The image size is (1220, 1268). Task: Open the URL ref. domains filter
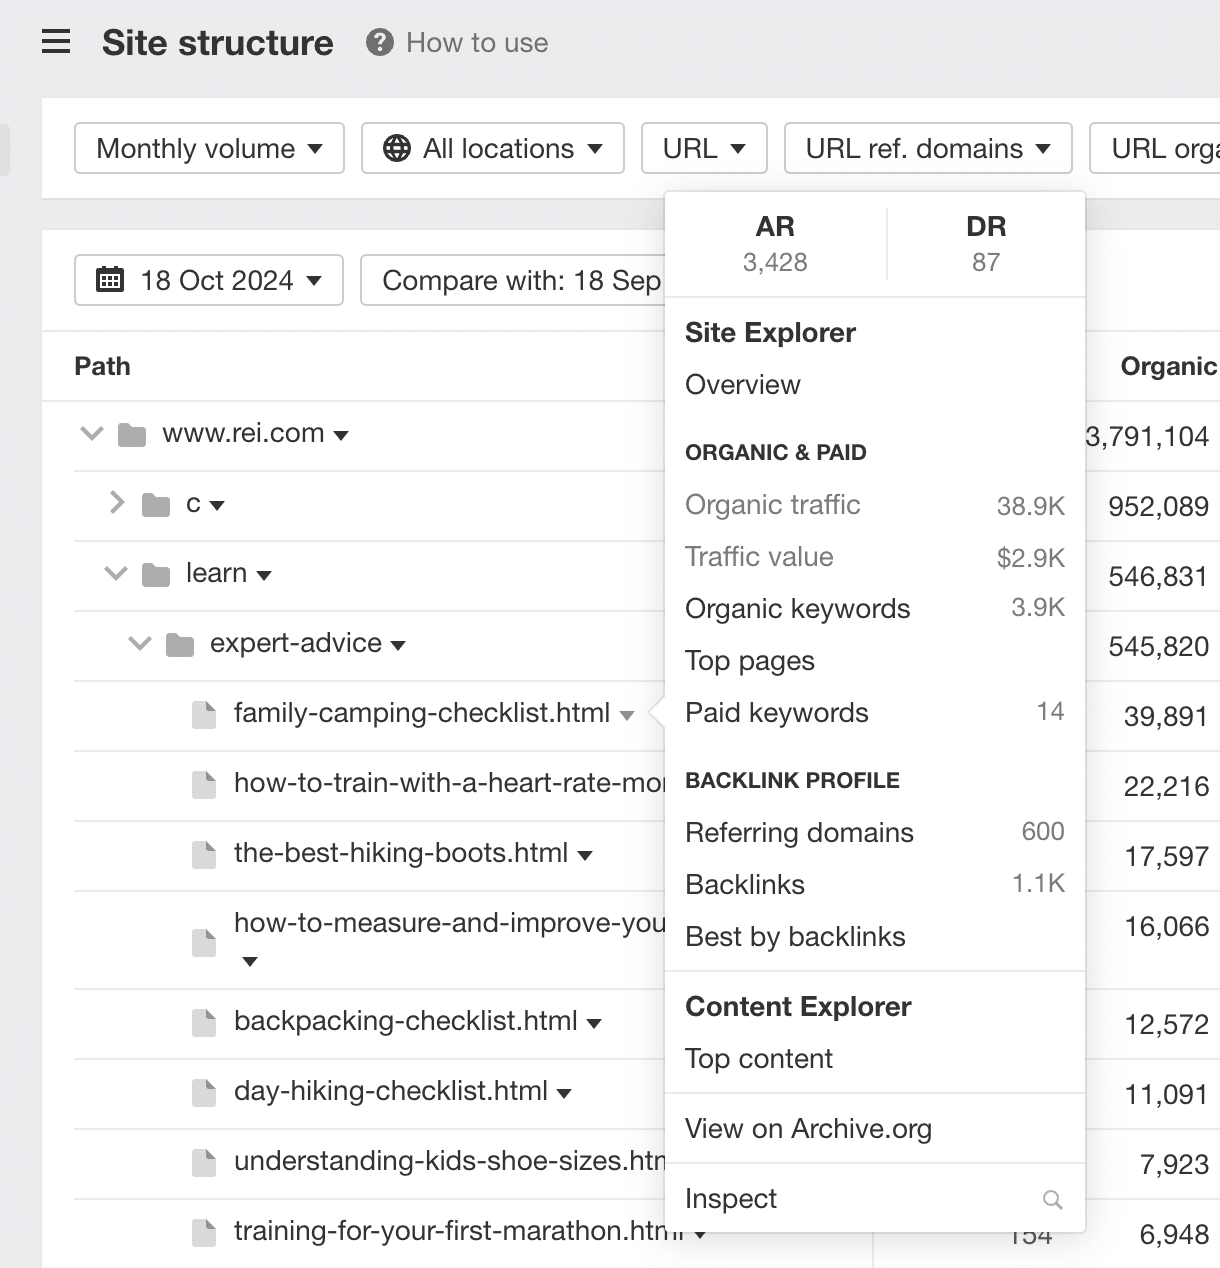[x=928, y=148]
